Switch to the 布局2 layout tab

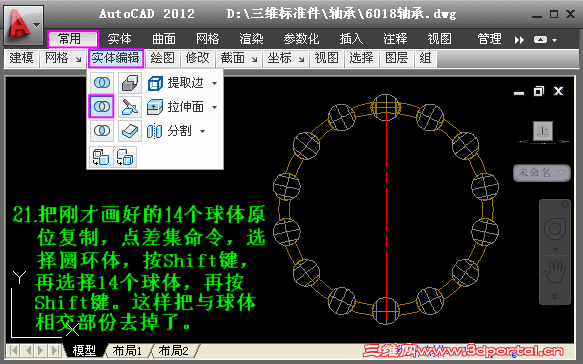174,350
